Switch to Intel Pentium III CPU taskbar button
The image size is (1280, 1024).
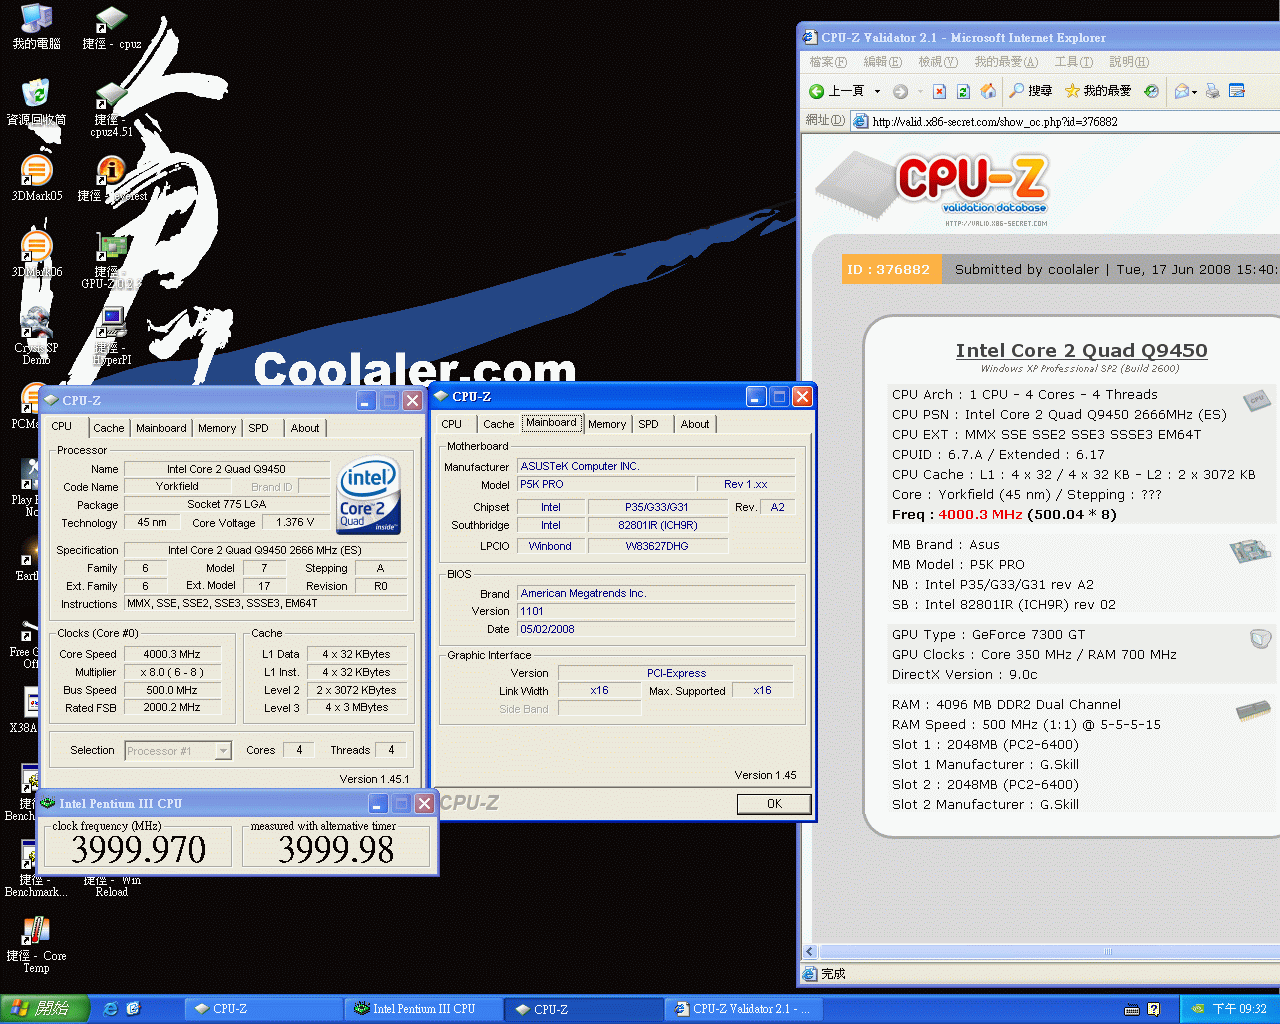(423, 1009)
